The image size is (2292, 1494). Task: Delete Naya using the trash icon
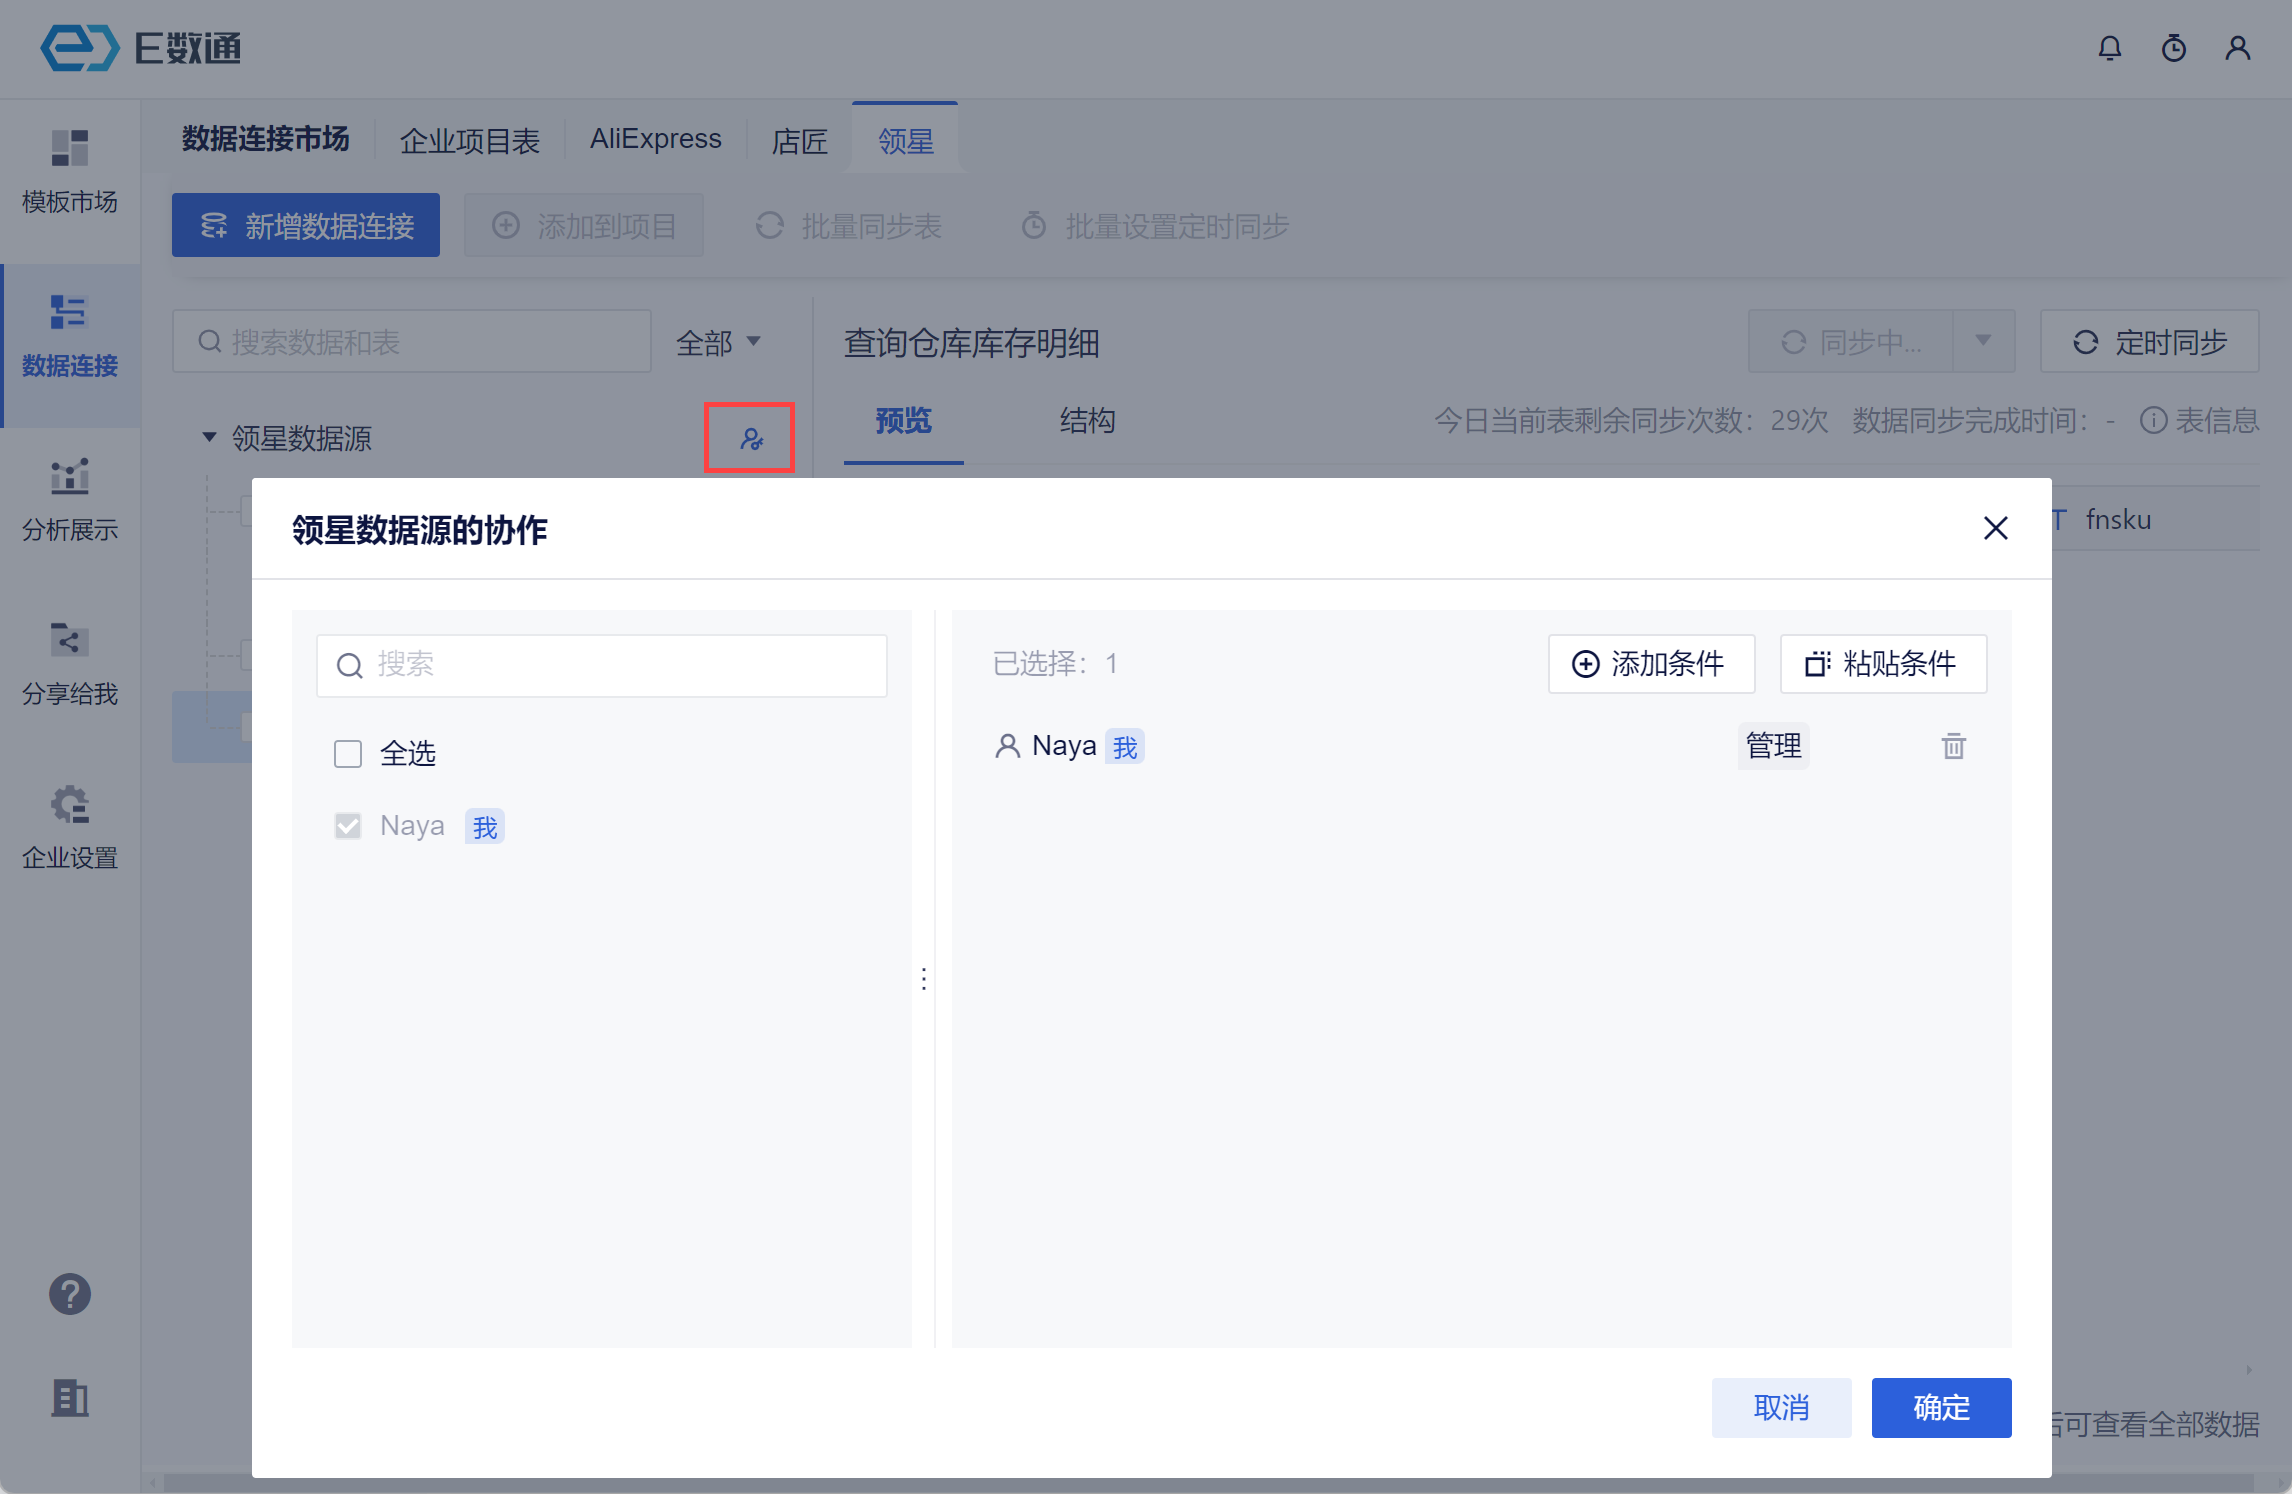[1953, 746]
